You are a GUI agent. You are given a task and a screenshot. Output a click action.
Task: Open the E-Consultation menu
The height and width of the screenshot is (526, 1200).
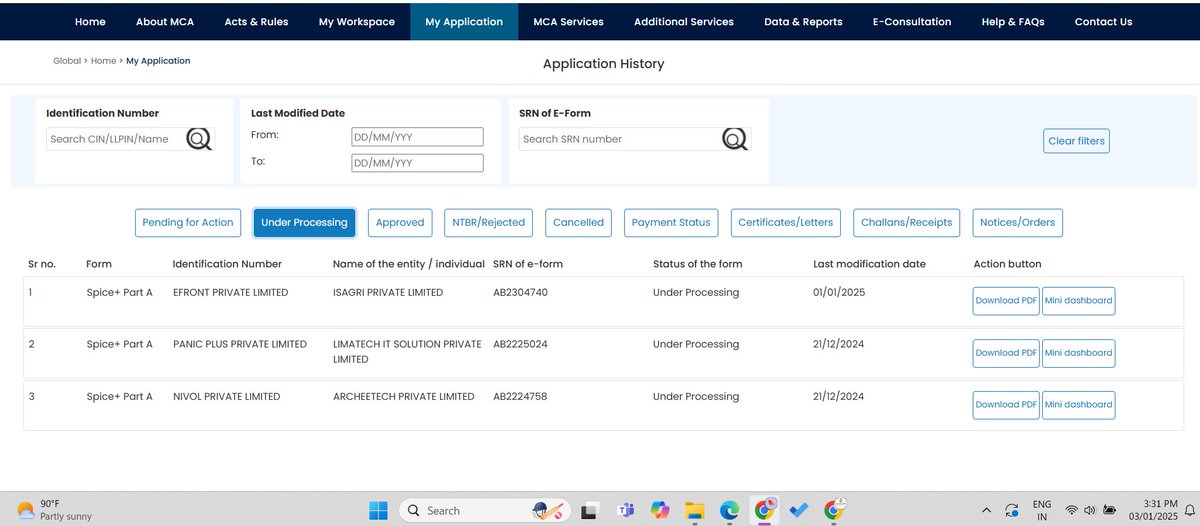[x=912, y=21]
